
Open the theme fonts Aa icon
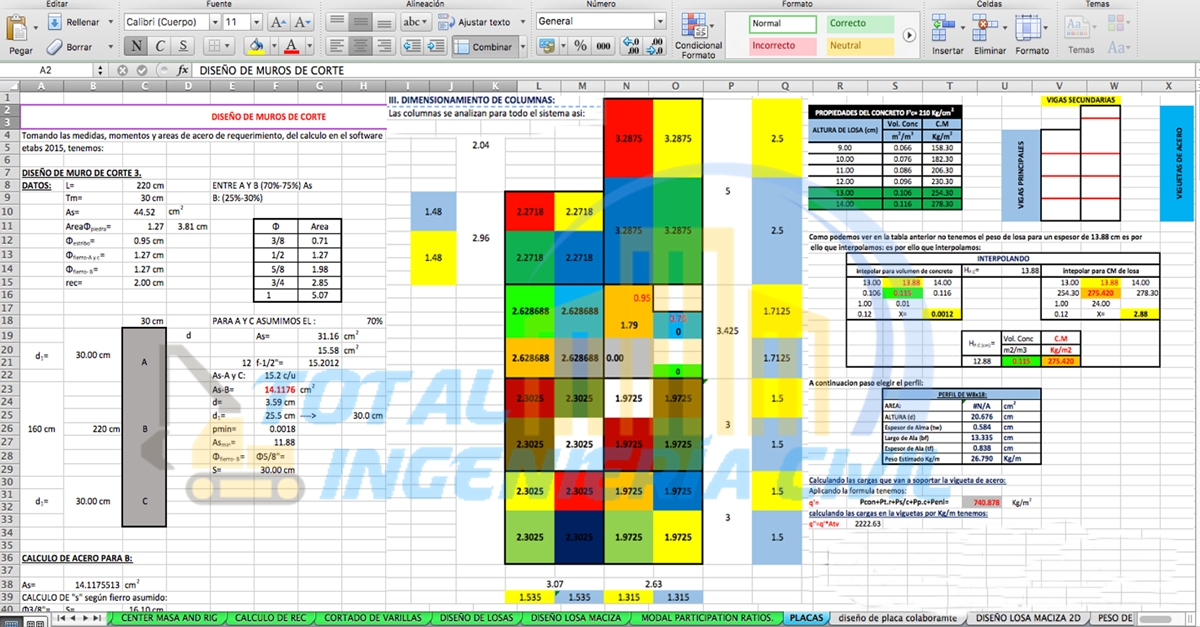tap(1117, 47)
